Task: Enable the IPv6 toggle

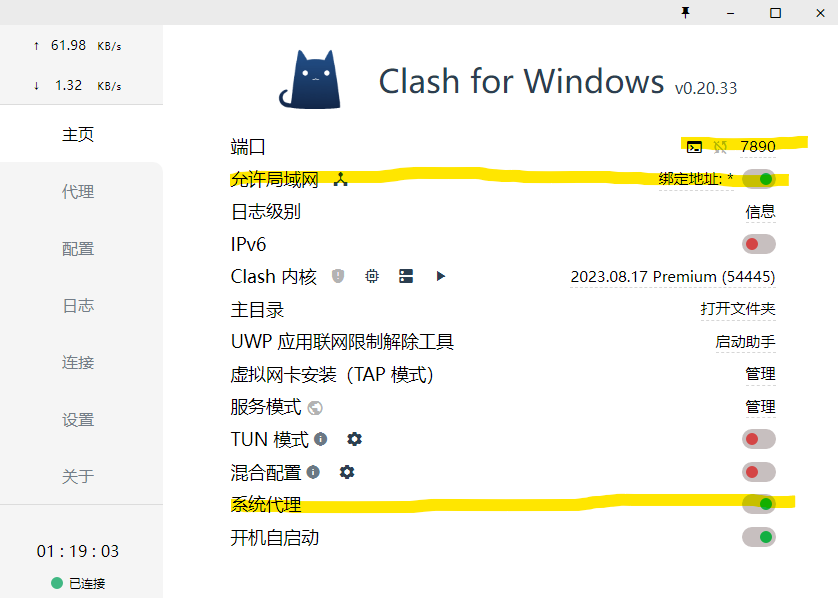Action: (759, 244)
